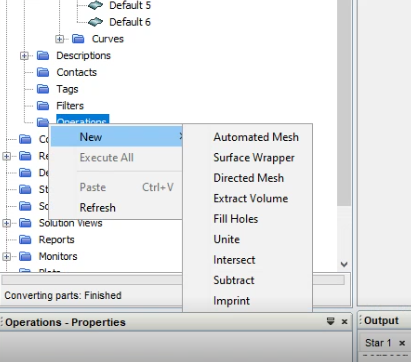
Task: Click the Output panel title
Action: click(381, 321)
